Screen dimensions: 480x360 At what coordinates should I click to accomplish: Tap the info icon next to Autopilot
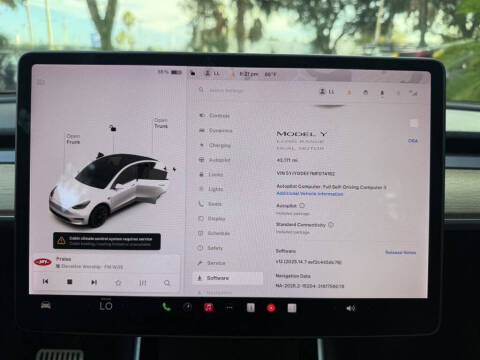coord(302,205)
